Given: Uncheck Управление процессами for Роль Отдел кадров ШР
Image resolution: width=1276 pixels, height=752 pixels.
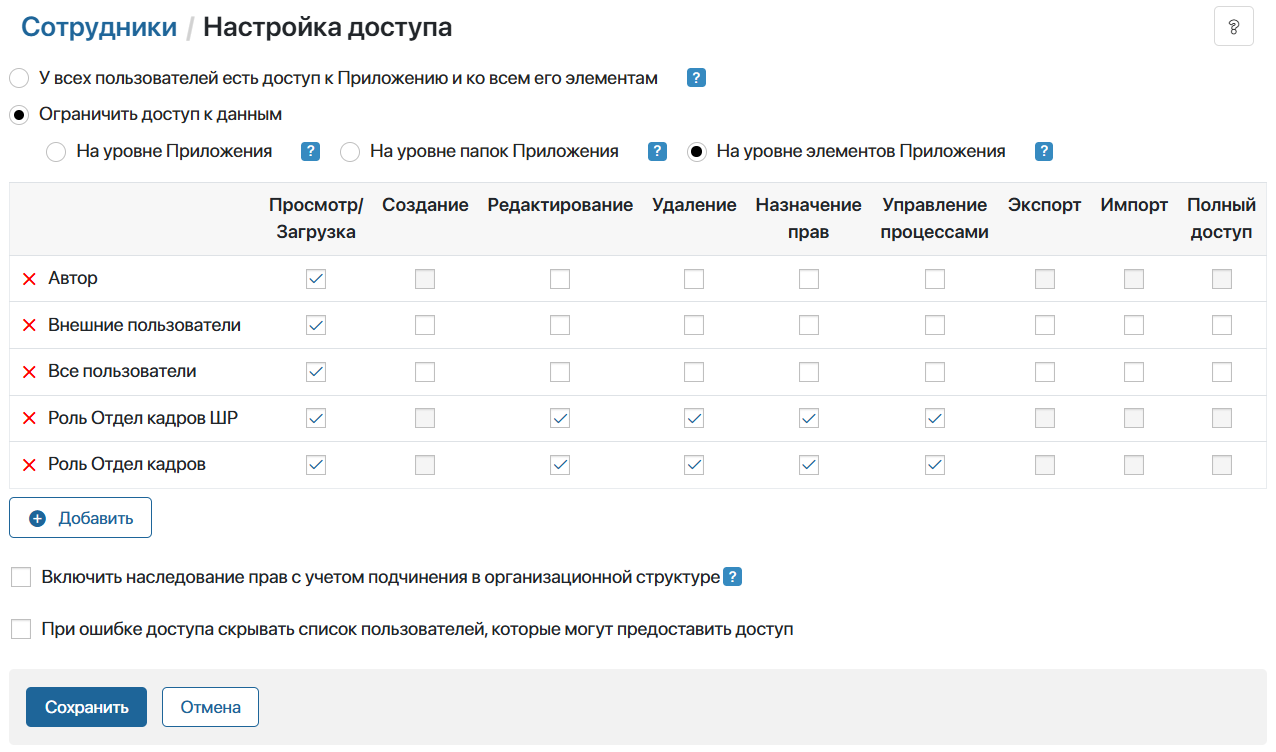Looking at the screenshot, I should [x=935, y=418].
